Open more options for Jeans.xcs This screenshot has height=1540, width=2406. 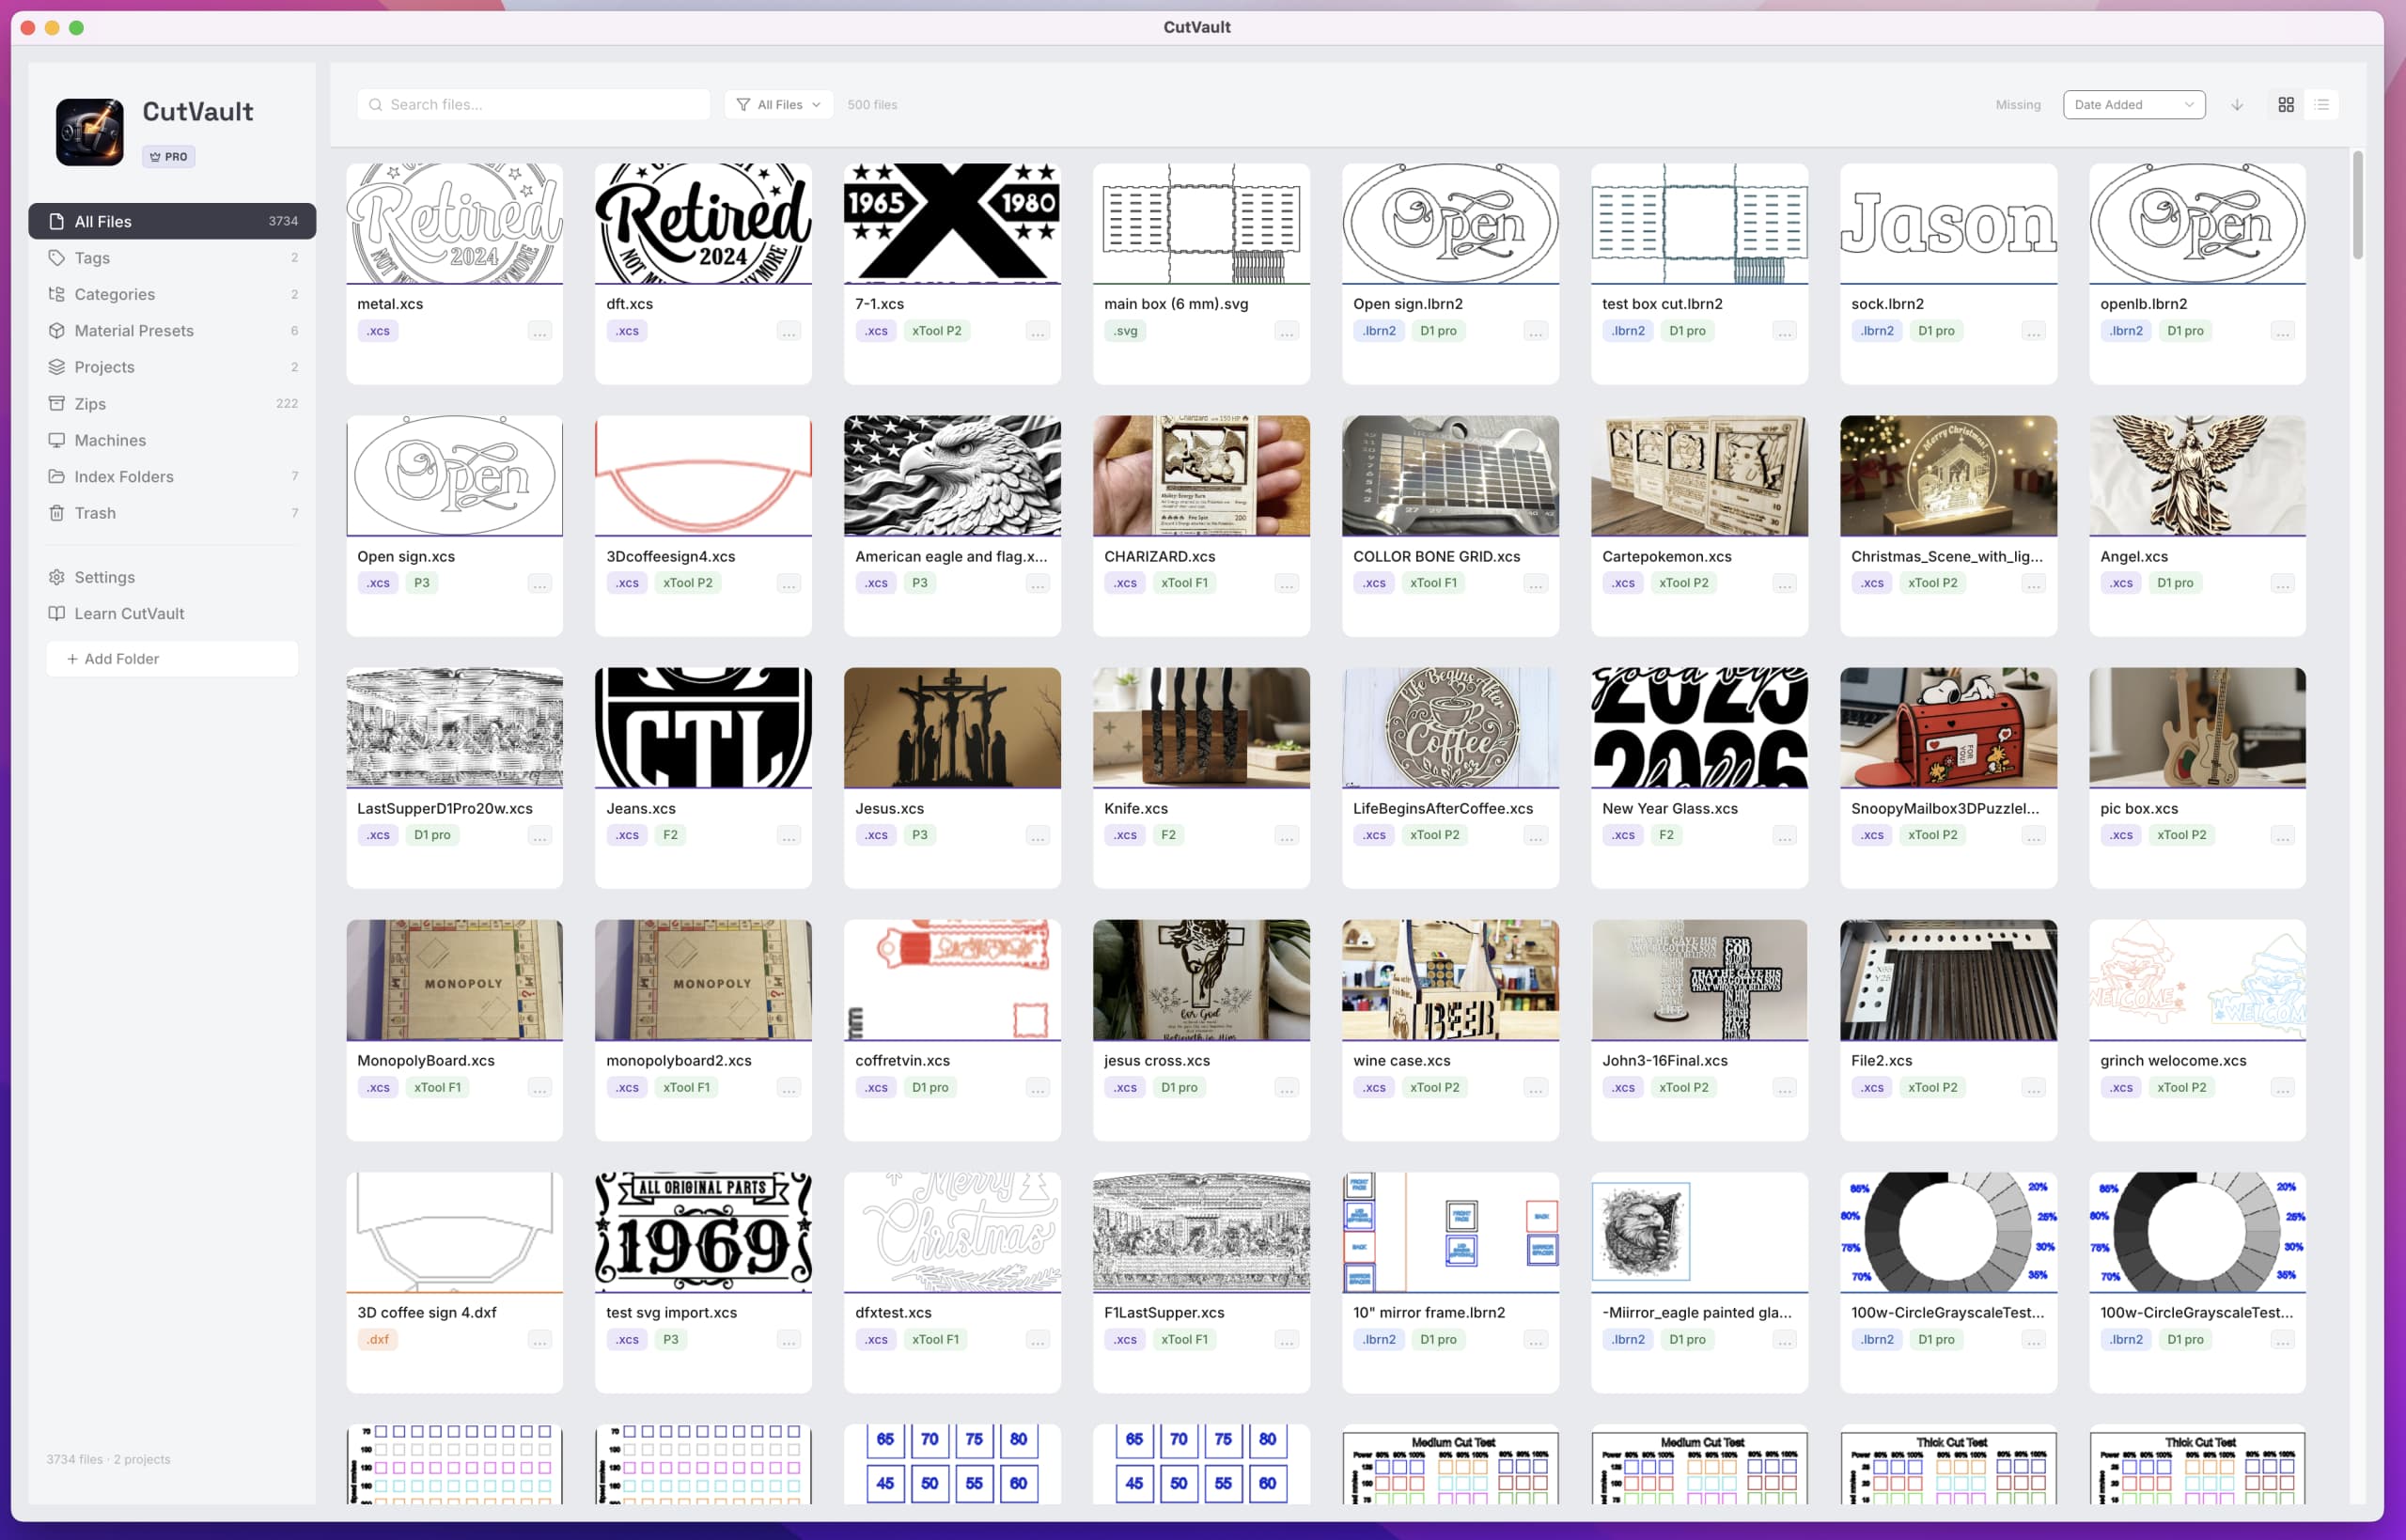[x=789, y=835]
